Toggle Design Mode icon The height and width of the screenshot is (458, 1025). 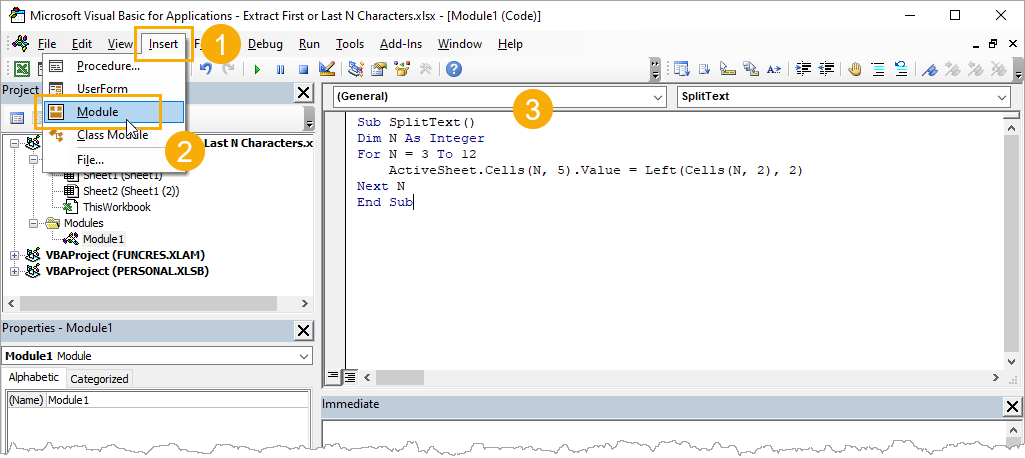point(326,69)
